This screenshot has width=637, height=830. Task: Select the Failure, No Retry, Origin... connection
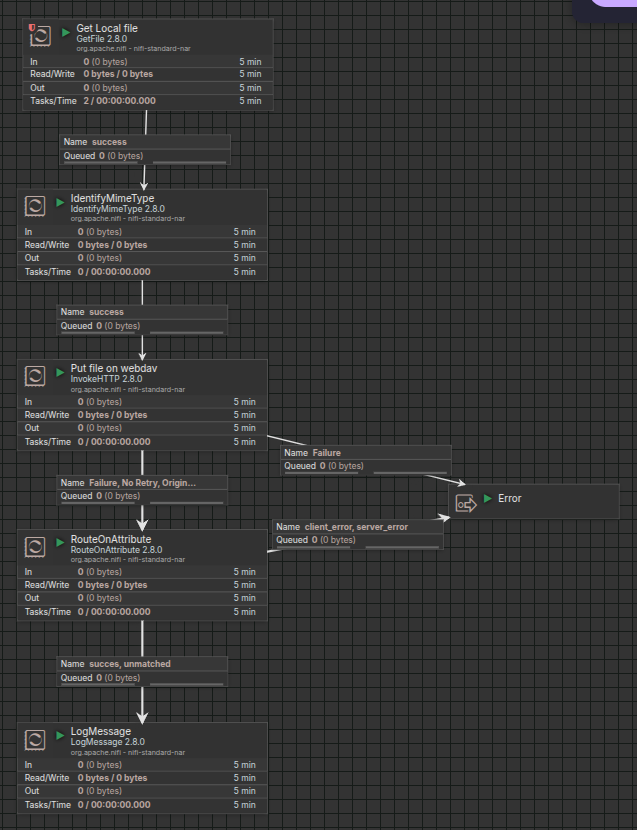pyautogui.click(x=142, y=490)
